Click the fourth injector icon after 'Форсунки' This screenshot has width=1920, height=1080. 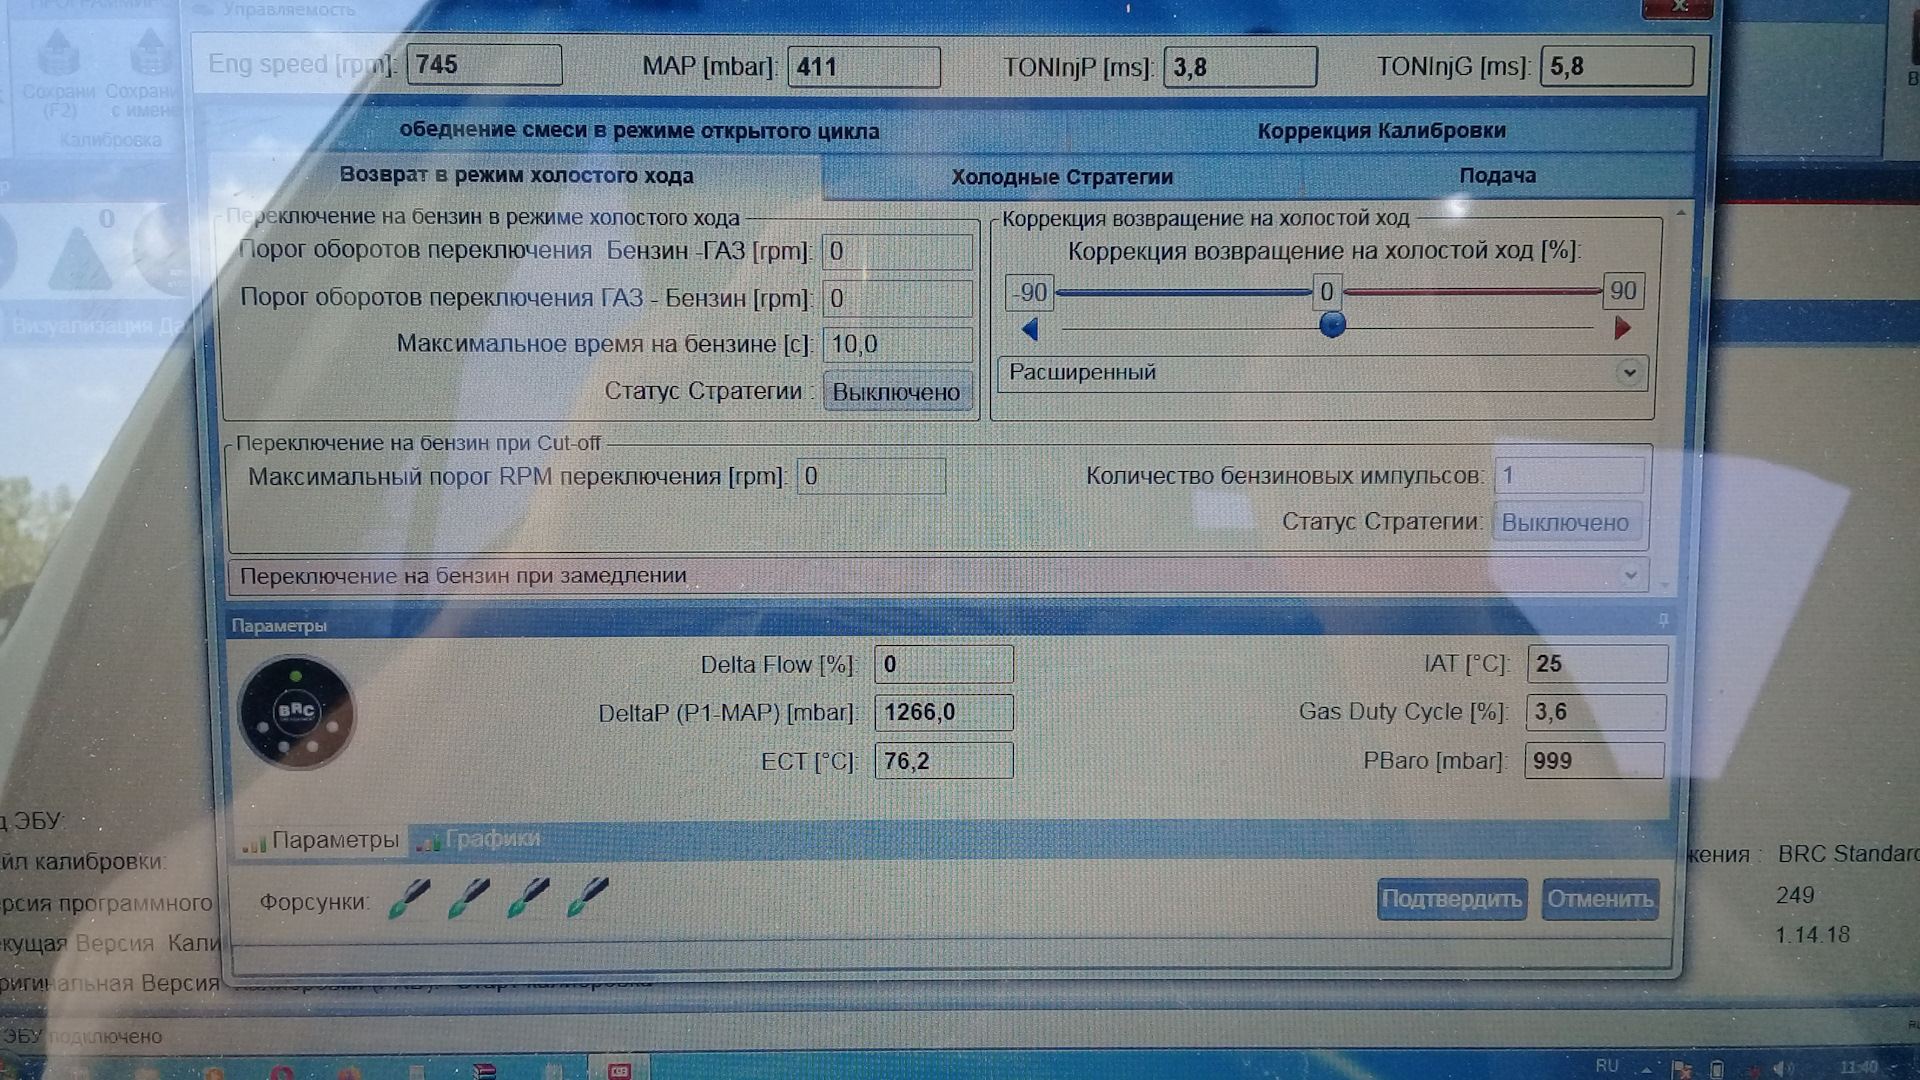[x=588, y=897]
